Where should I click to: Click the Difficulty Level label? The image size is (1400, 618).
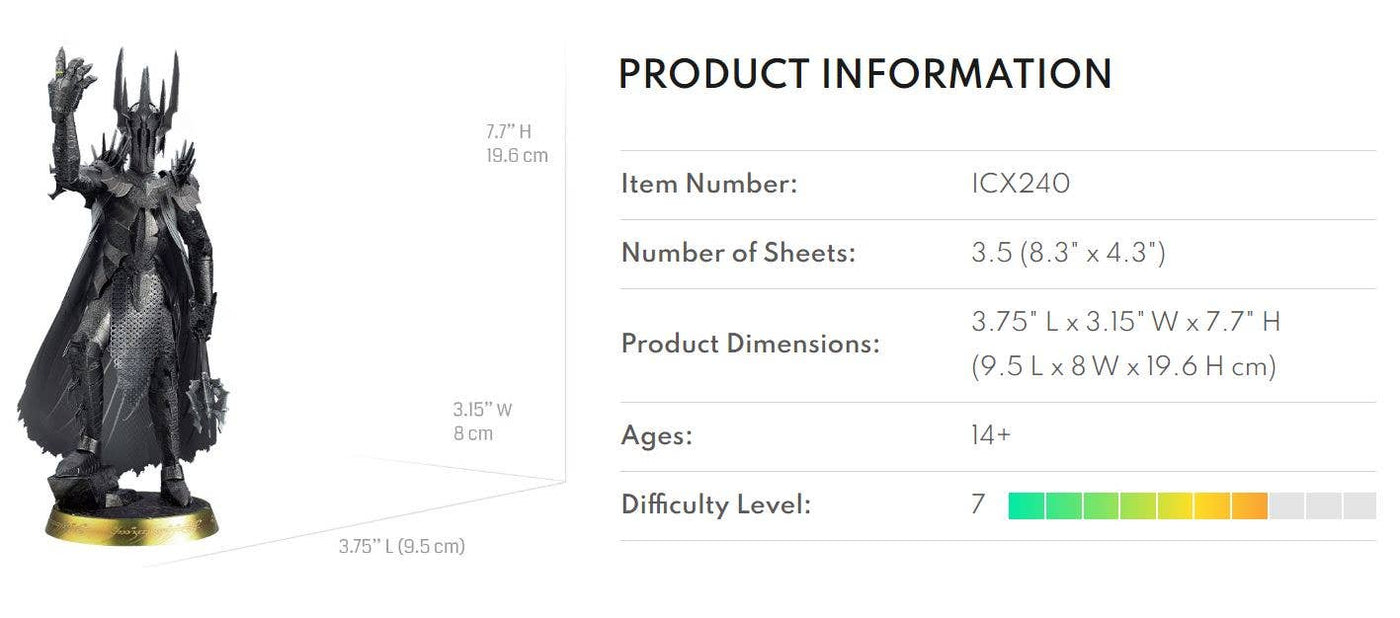(x=715, y=505)
